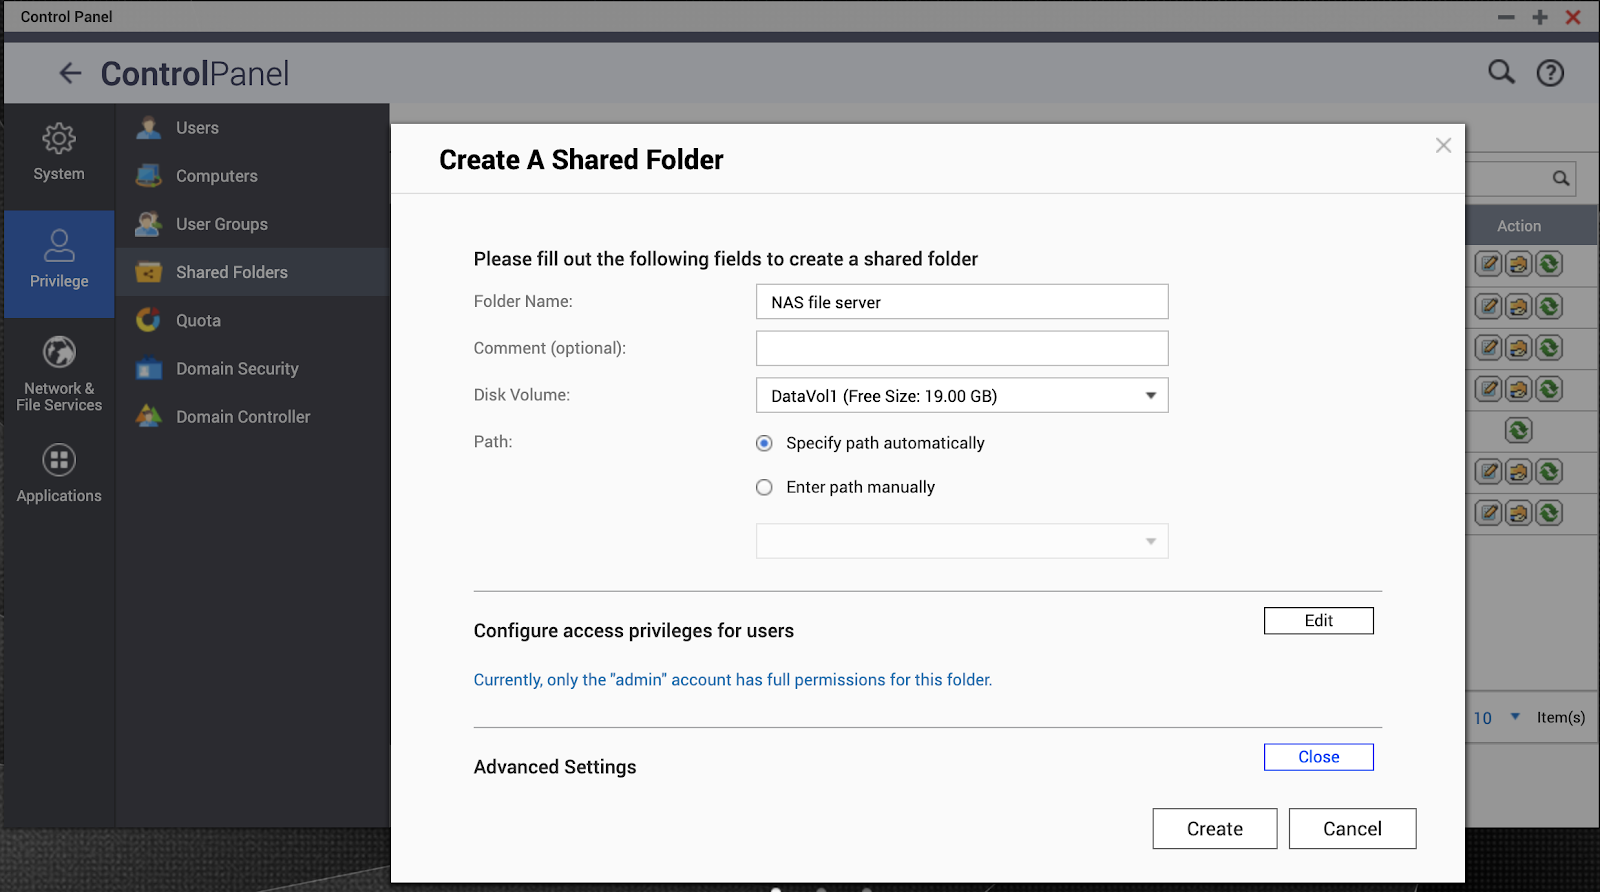Open the Domain Controller menu entry

pos(252,417)
